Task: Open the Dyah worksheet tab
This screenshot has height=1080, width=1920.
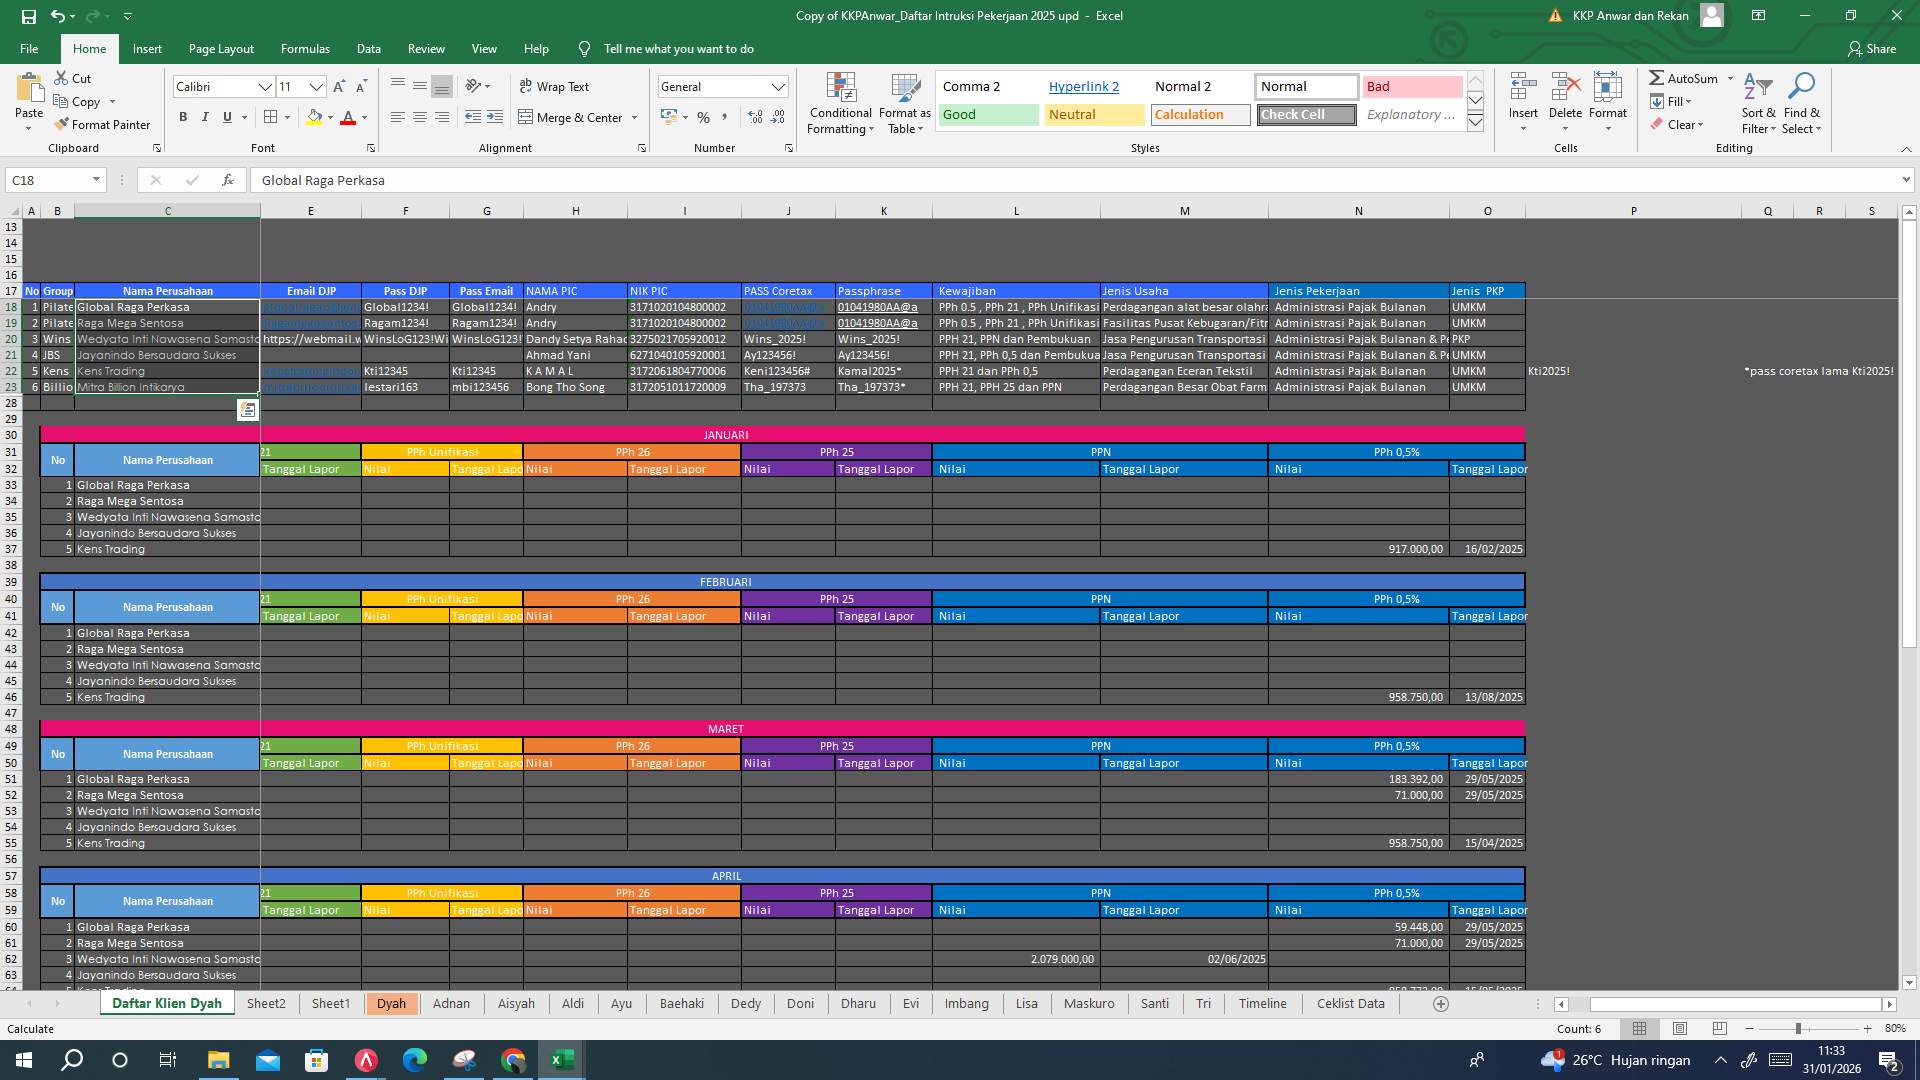Action: [392, 1003]
